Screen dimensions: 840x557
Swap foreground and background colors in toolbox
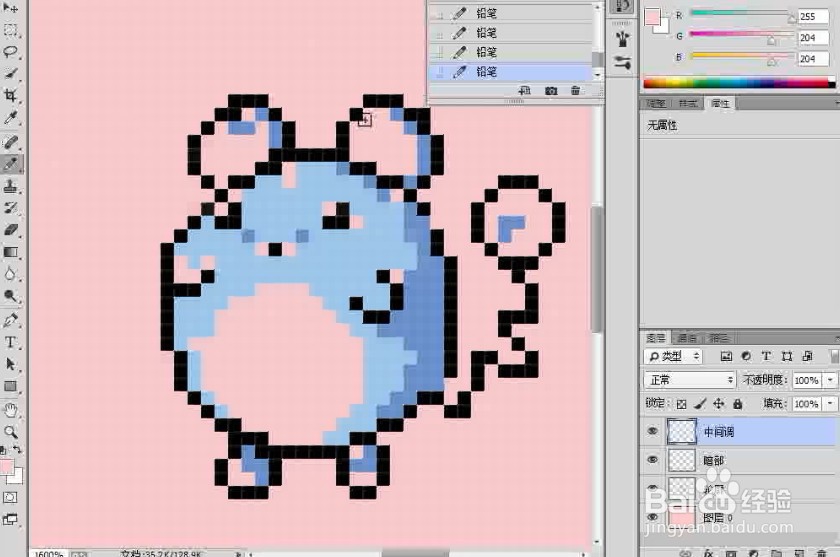click(x=18, y=450)
